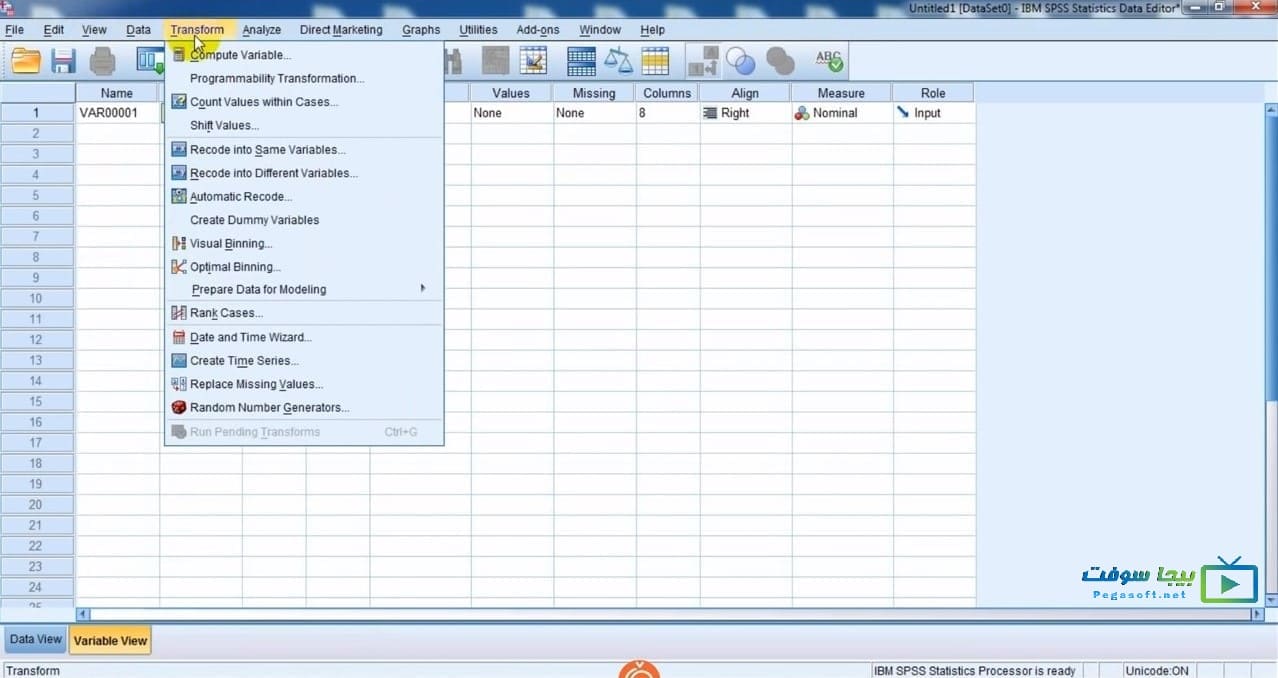Click the Open data document folder icon
Viewport: 1278px width, 678px height.
tap(26, 62)
